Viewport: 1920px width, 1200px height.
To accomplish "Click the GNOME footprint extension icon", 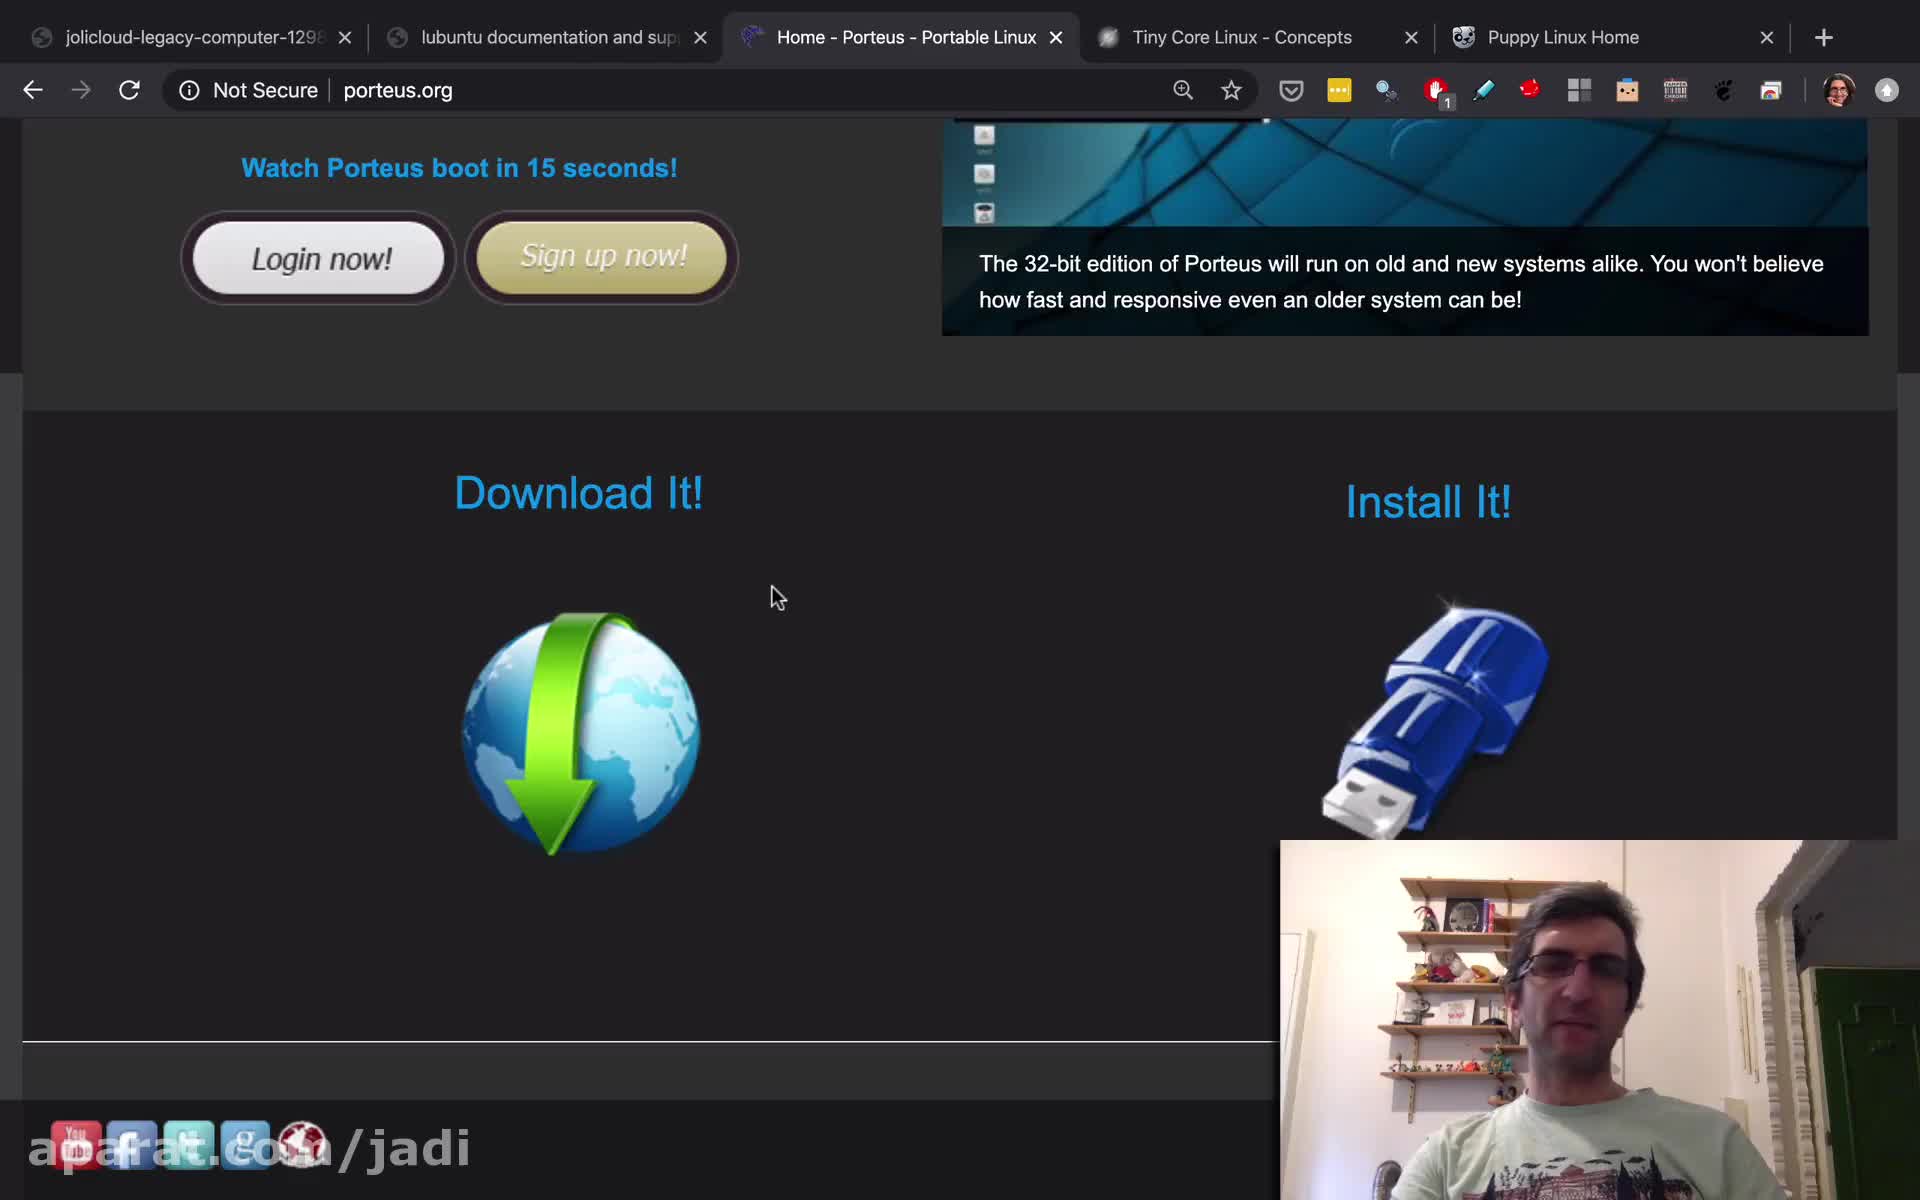I will click(x=1723, y=90).
